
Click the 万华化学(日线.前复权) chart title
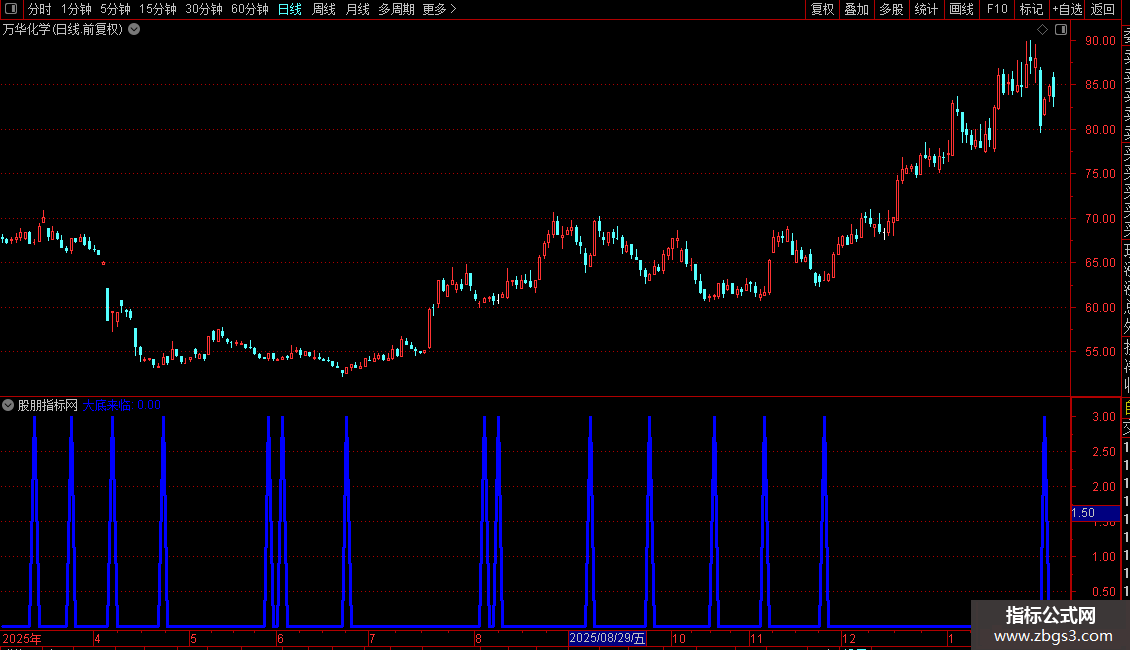pyautogui.click(x=63, y=30)
